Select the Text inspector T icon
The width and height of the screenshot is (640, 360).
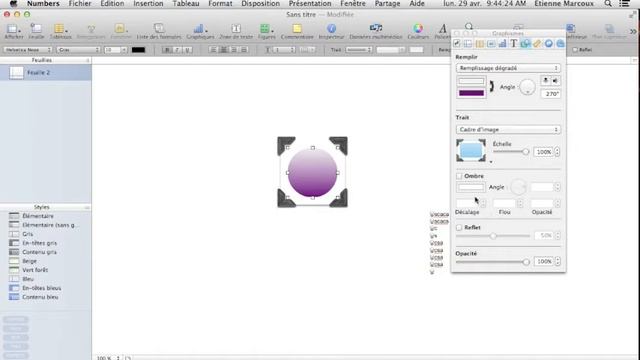click(x=514, y=43)
